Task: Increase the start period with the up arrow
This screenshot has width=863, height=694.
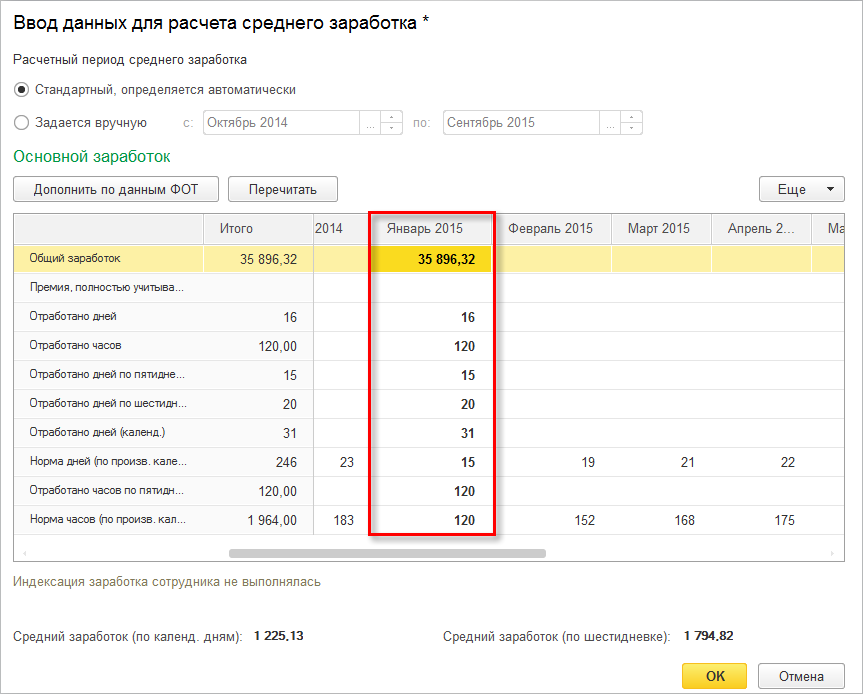Action: tap(391, 117)
